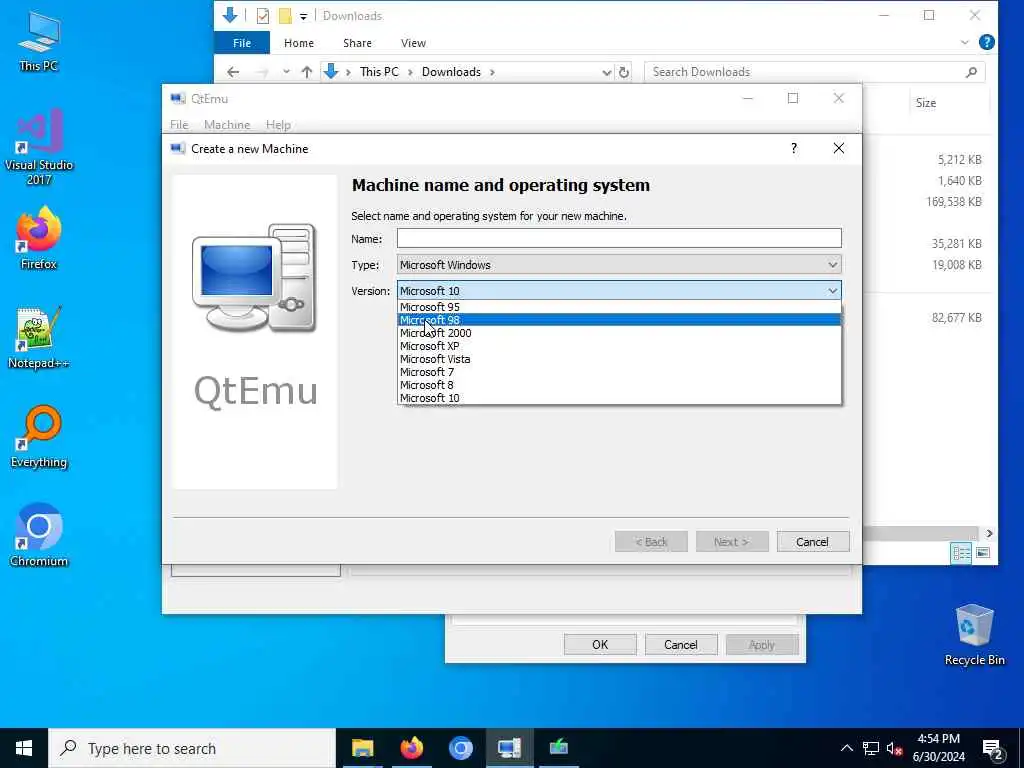
Task: Open QtEmu File menu
Action: [x=179, y=125]
